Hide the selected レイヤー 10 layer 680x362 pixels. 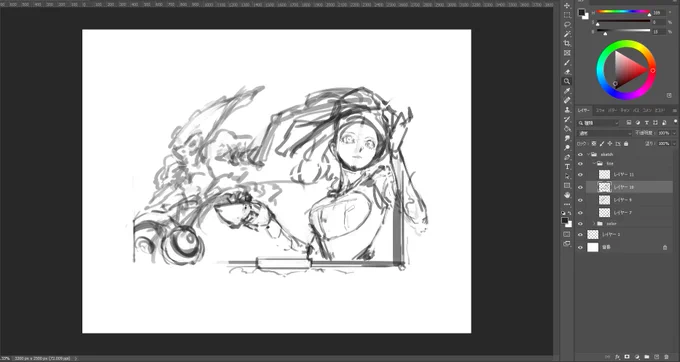(x=581, y=187)
